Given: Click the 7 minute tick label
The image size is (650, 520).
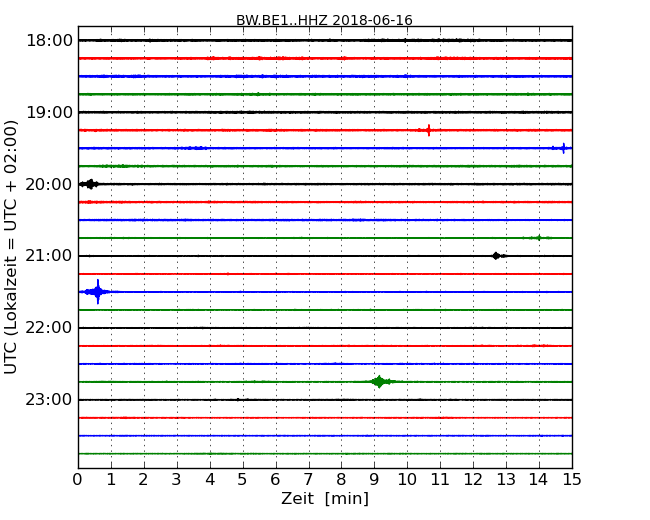Looking at the screenshot, I should click(308, 480).
